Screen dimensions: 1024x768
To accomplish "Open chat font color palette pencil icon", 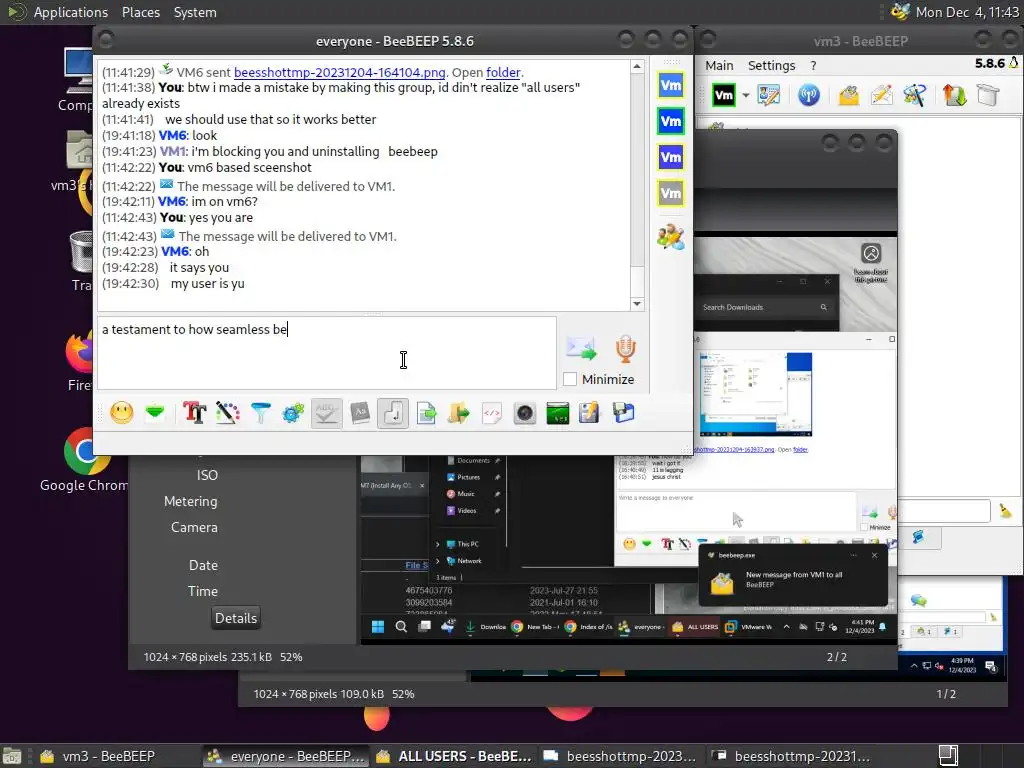I will click(227, 413).
